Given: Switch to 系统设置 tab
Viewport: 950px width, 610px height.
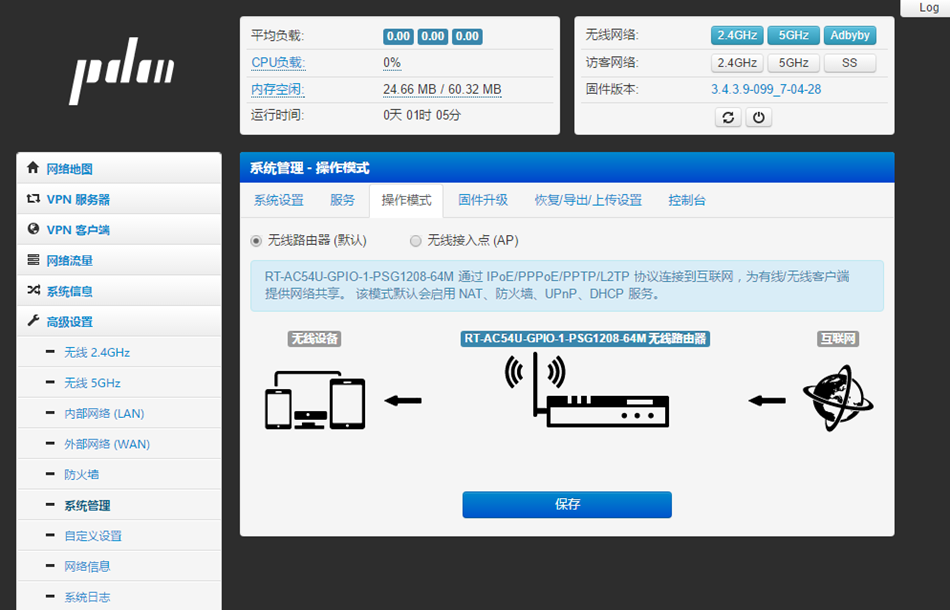Looking at the screenshot, I should click(x=279, y=201).
